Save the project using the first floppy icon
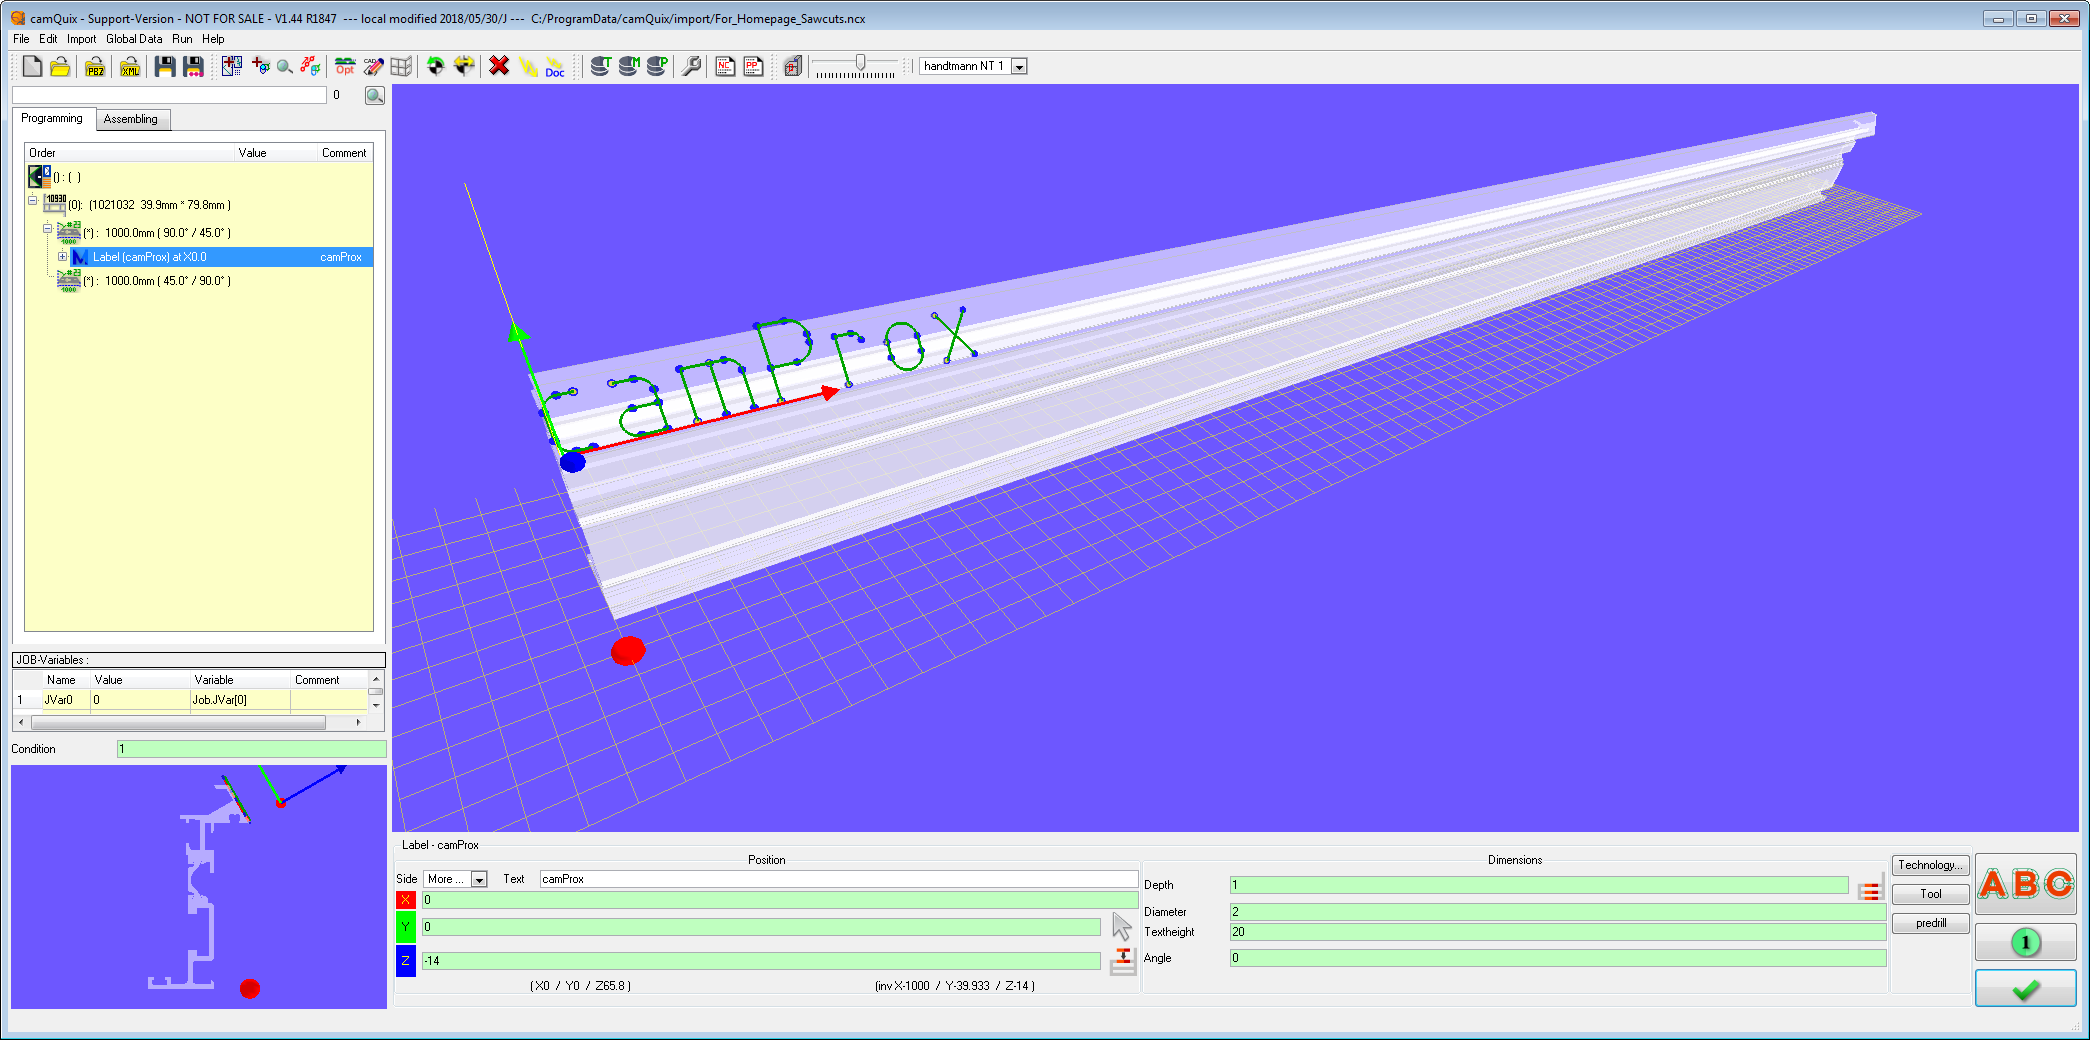 (x=165, y=66)
